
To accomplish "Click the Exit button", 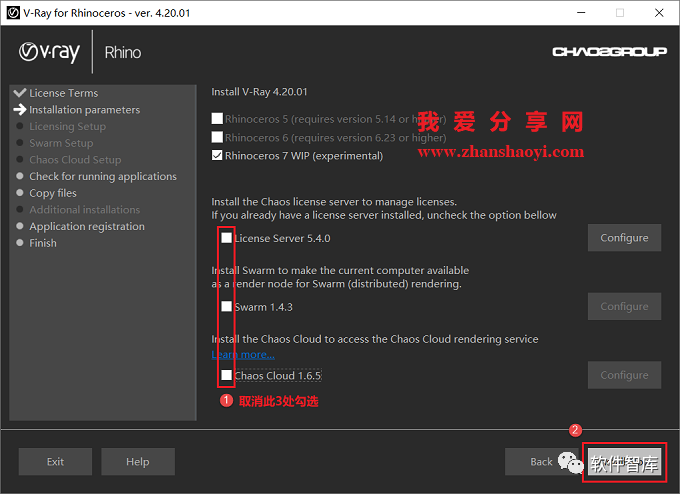I will [x=55, y=461].
